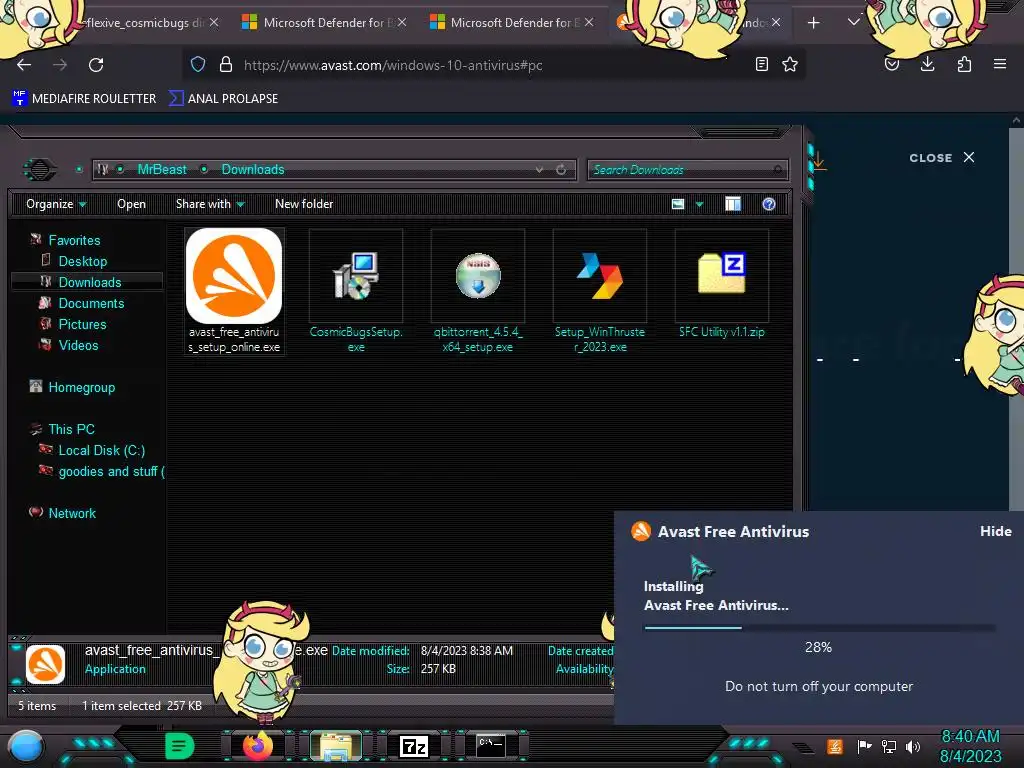Open the Pocket save icon
The width and height of the screenshot is (1024, 768).
[892, 64]
